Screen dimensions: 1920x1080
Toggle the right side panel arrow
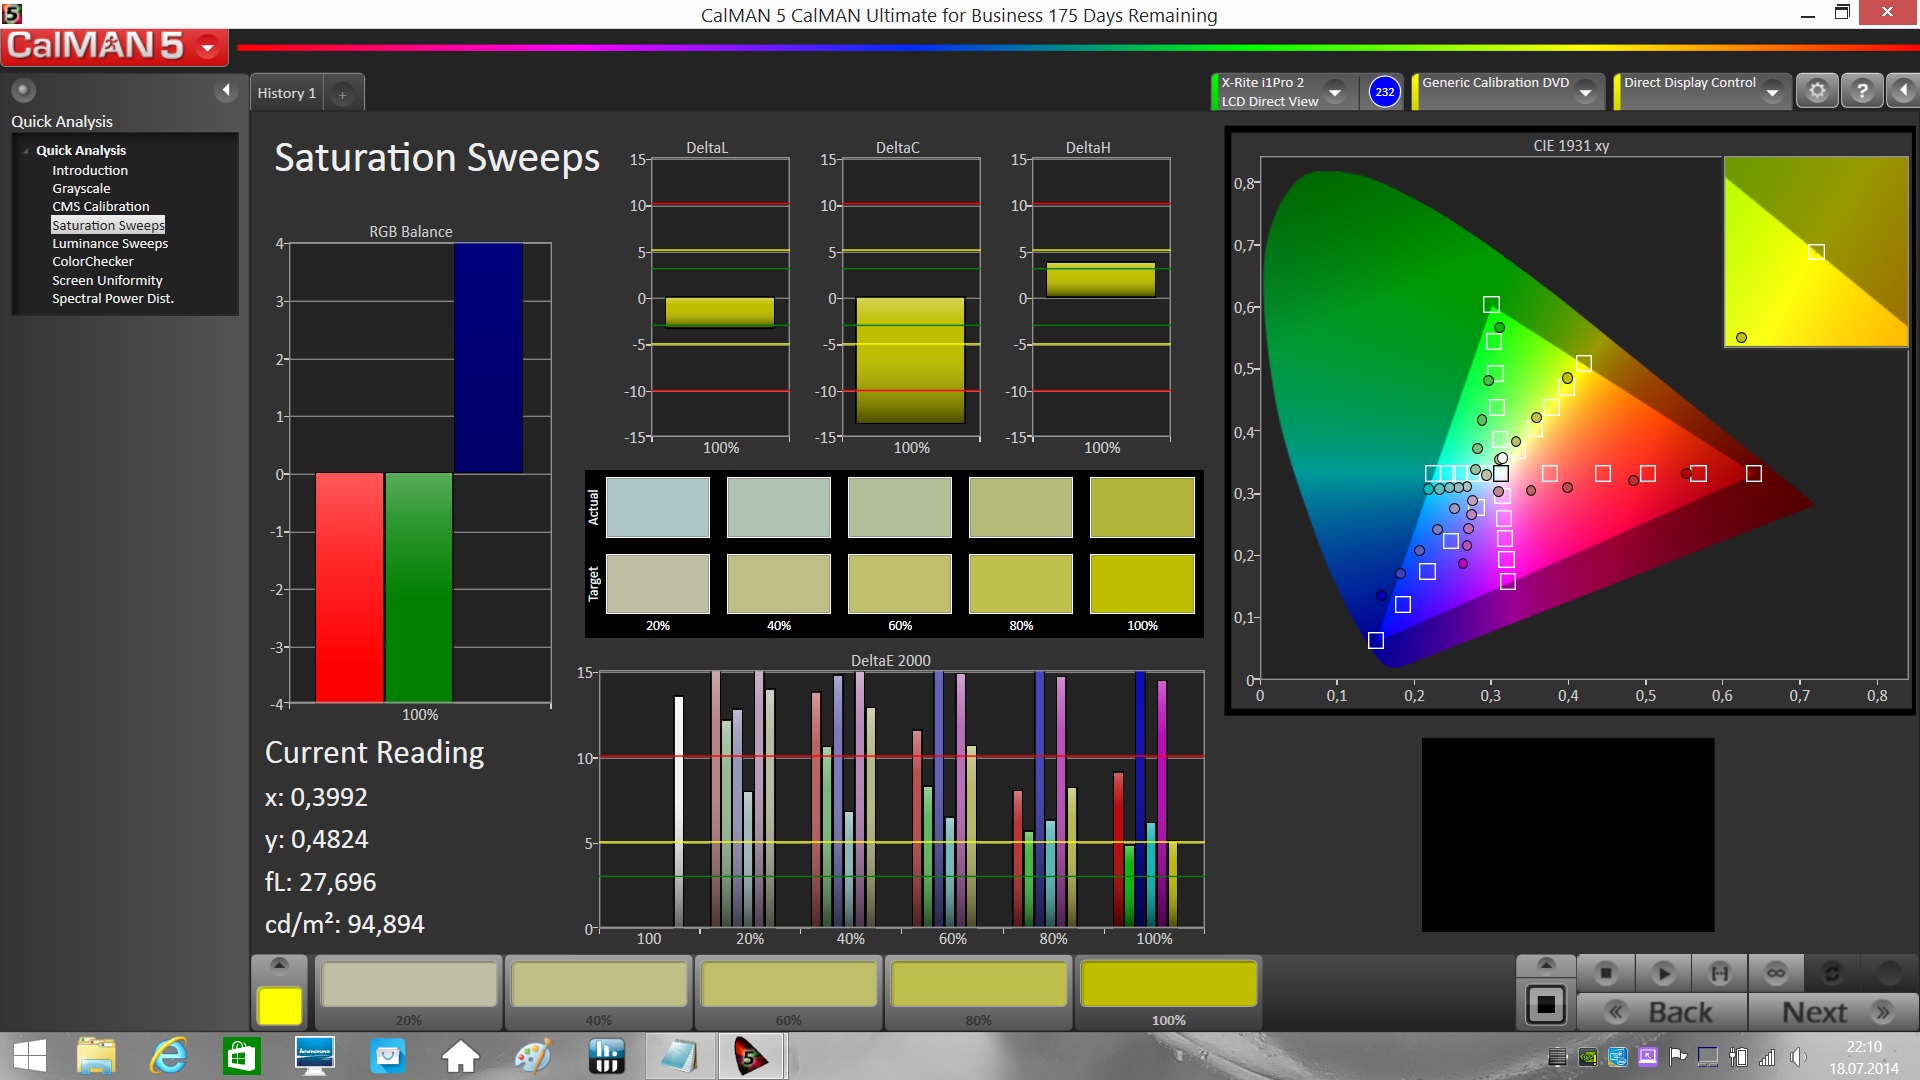[x=1903, y=91]
